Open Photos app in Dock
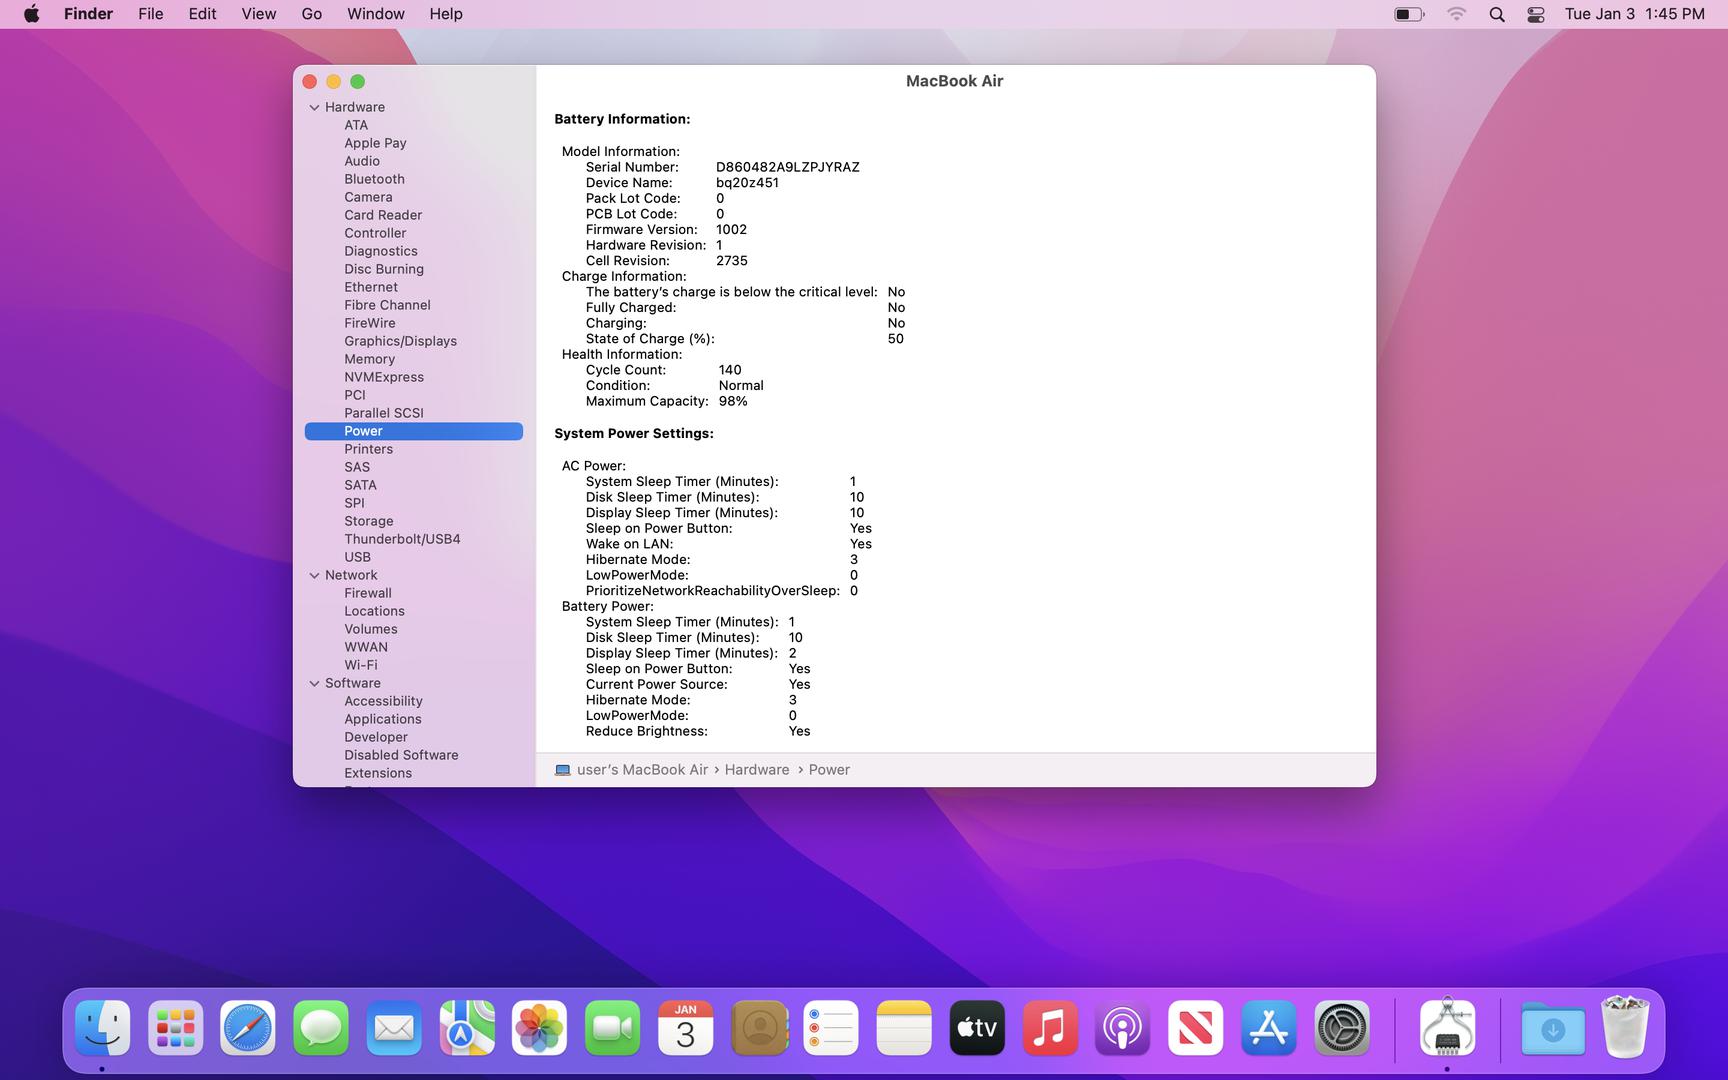This screenshot has width=1728, height=1080. click(x=540, y=1028)
